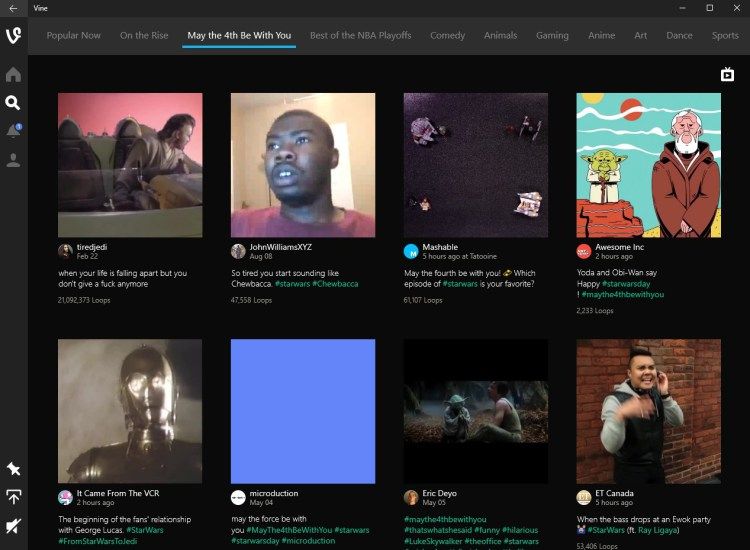Select the Comedy channel tab
This screenshot has height=550, width=750.
447,36
